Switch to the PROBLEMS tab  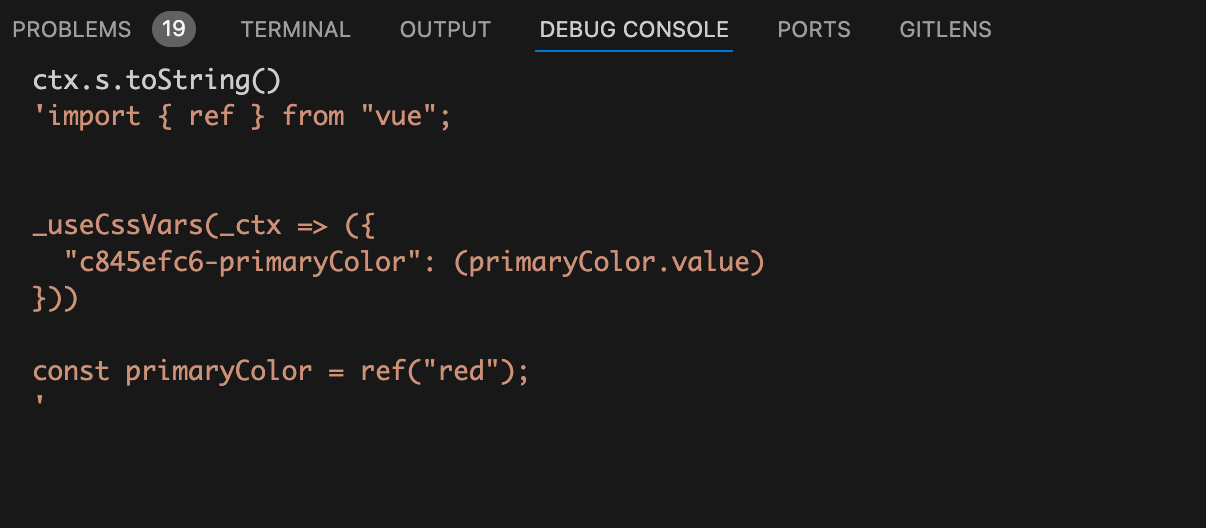click(x=71, y=30)
